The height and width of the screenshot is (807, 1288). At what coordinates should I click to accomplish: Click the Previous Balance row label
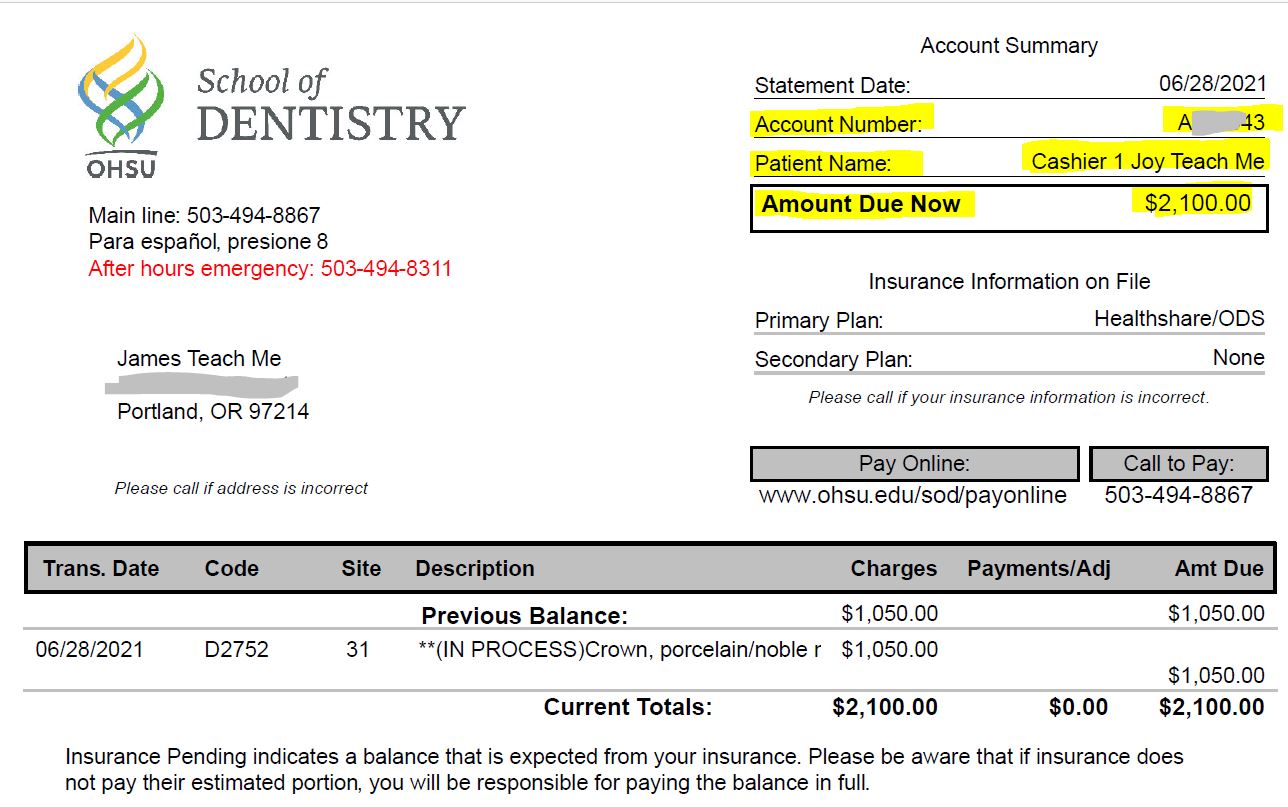pyautogui.click(x=524, y=615)
